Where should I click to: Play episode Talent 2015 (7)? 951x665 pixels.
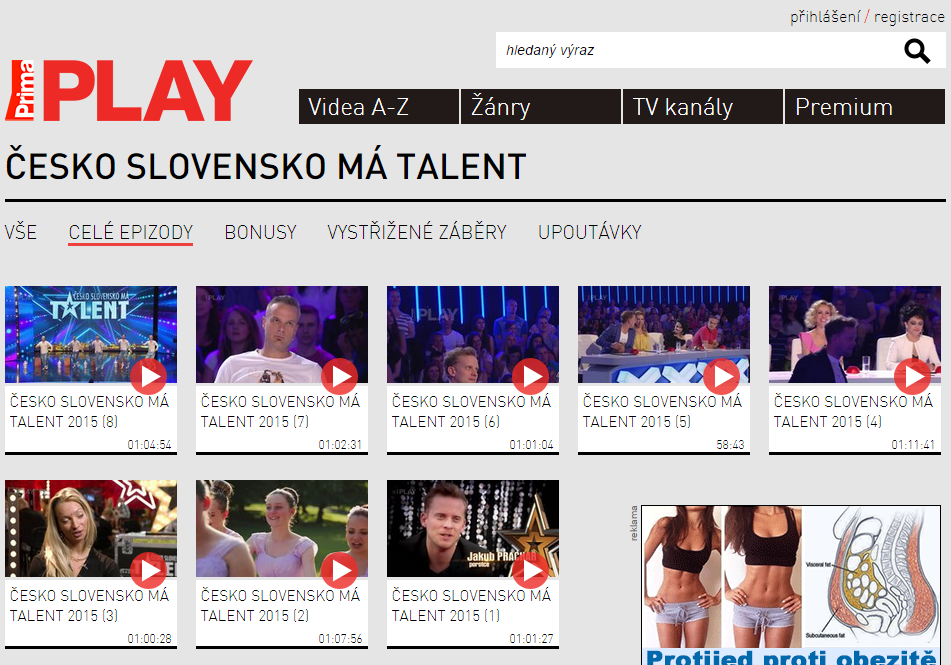[x=340, y=377]
